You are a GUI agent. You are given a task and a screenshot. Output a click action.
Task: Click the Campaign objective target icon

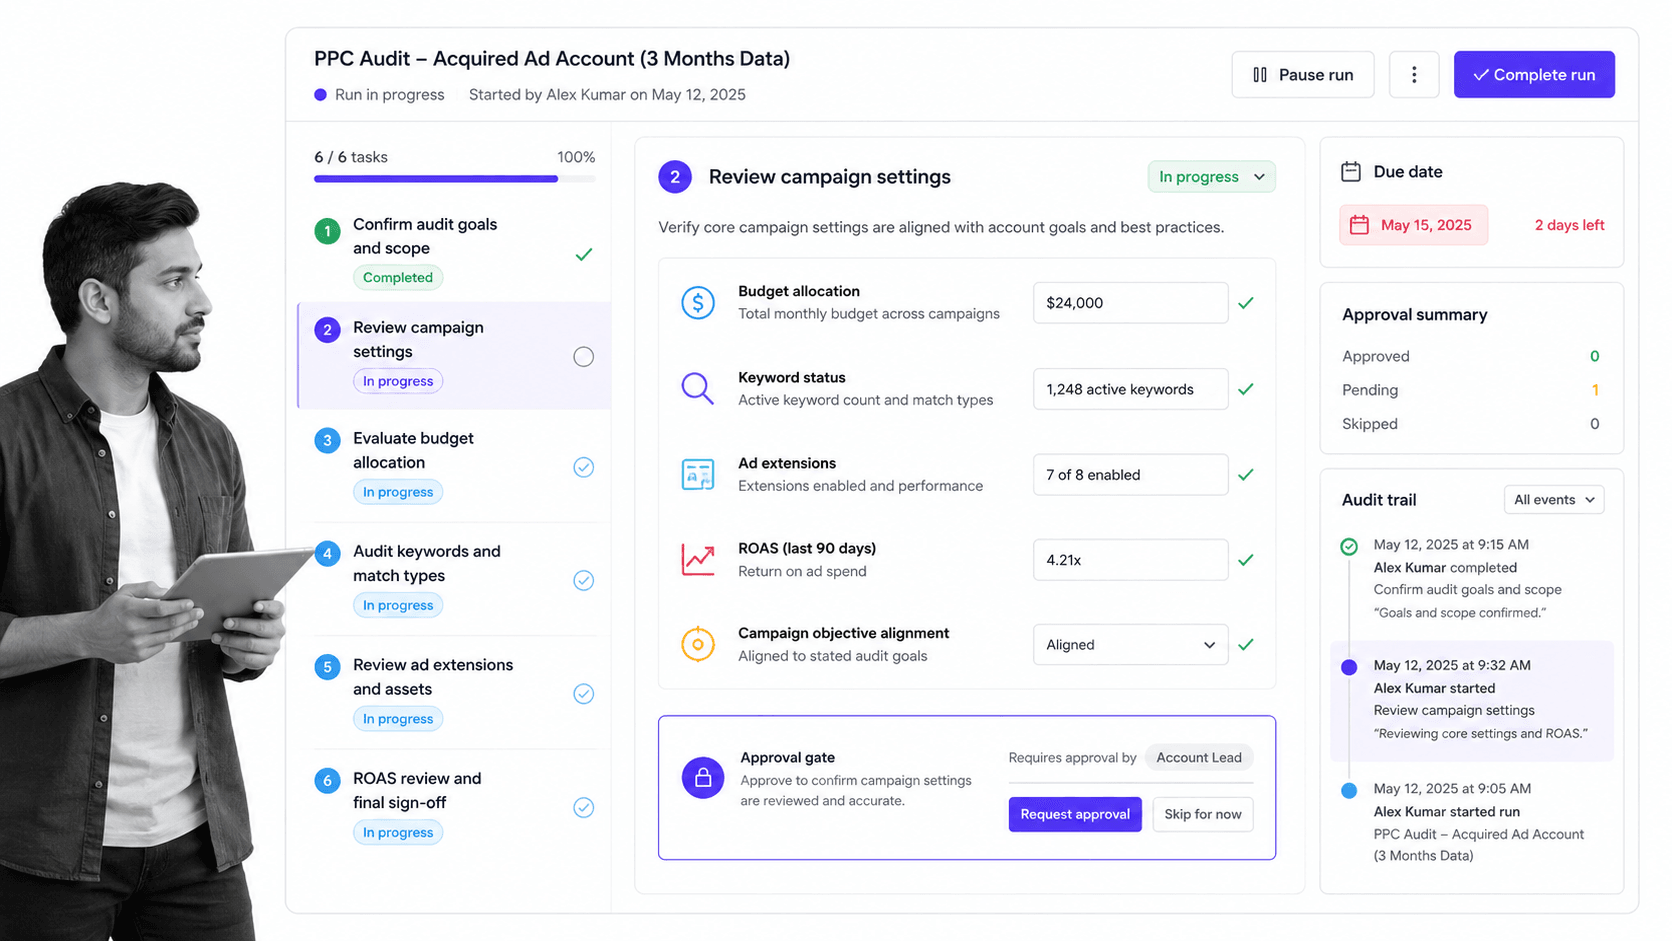(x=697, y=644)
